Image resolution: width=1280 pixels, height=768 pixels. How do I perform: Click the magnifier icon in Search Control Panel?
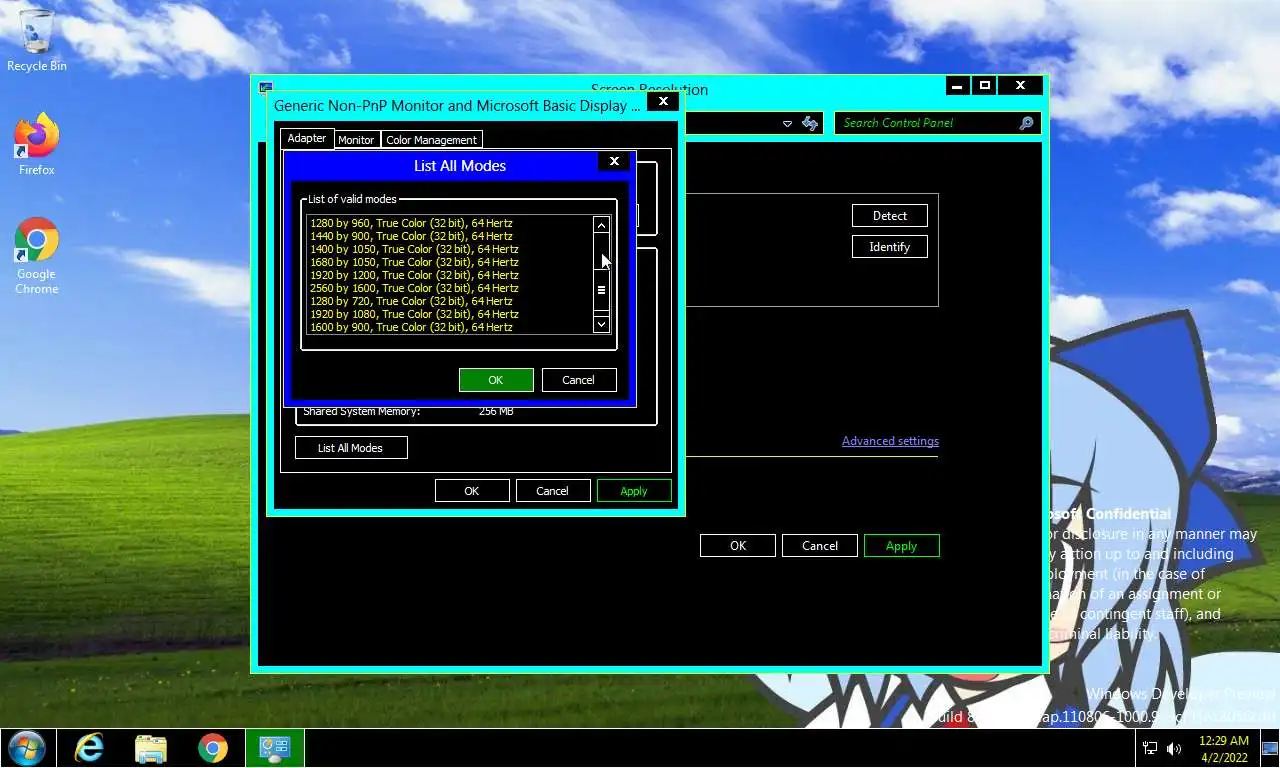[1026, 123]
